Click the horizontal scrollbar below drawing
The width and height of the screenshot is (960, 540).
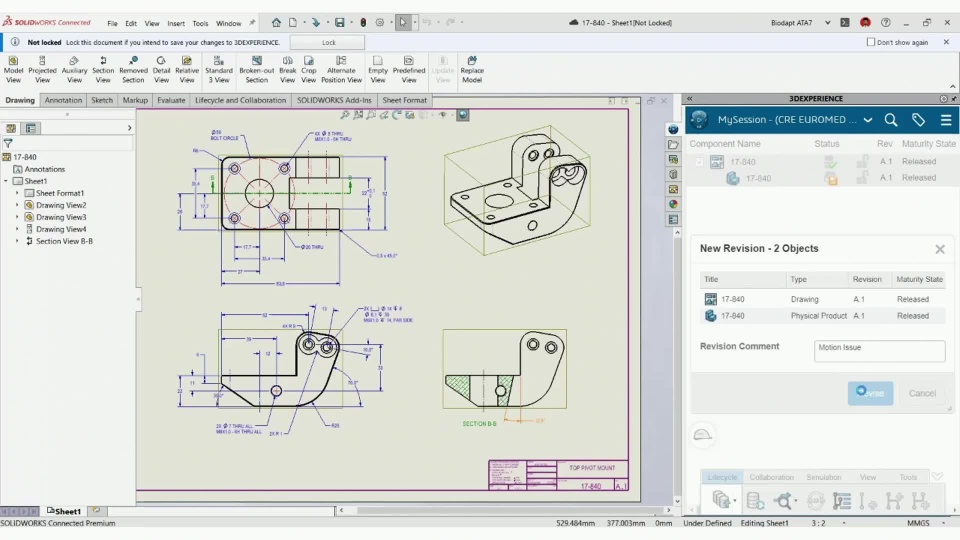504,510
